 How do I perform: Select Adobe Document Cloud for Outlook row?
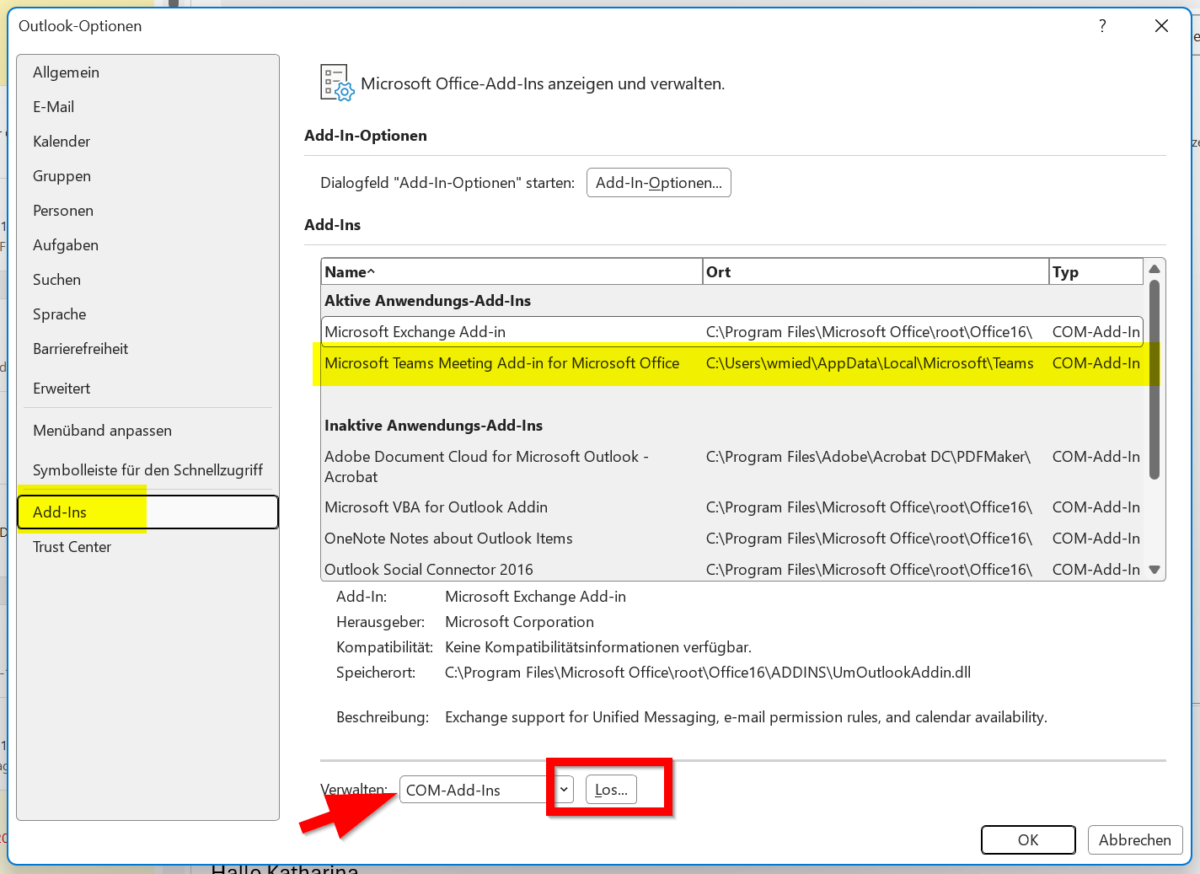[732, 466]
